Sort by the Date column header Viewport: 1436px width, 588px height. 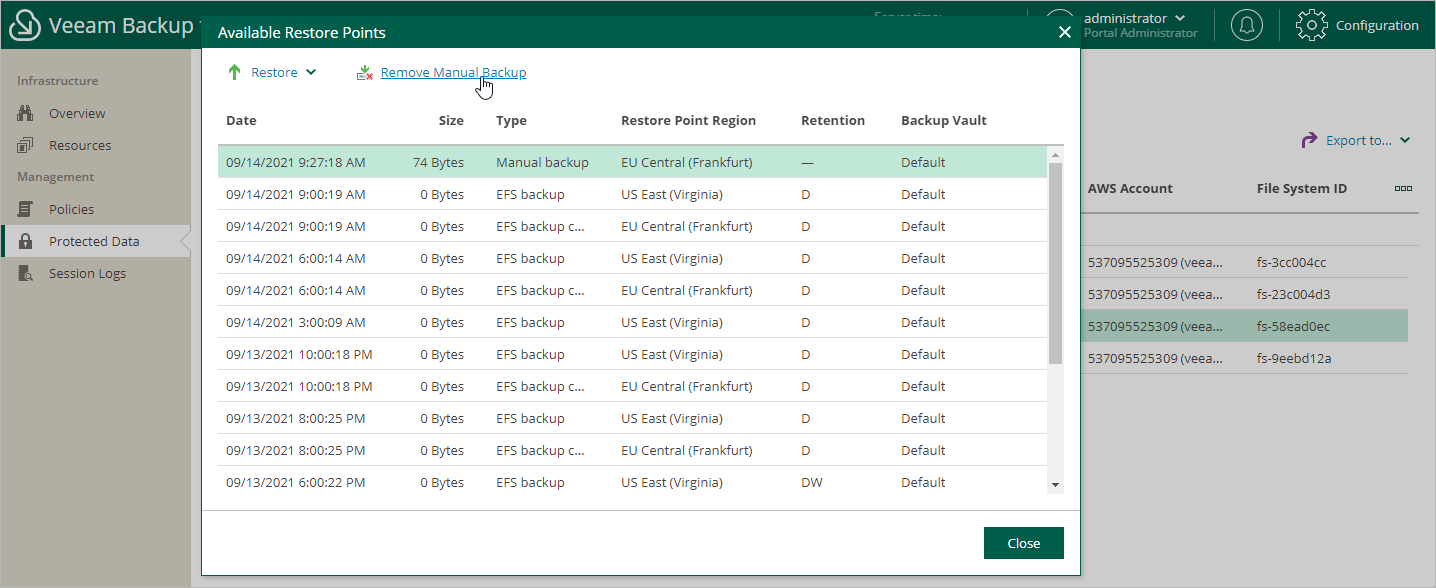click(x=241, y=120)
